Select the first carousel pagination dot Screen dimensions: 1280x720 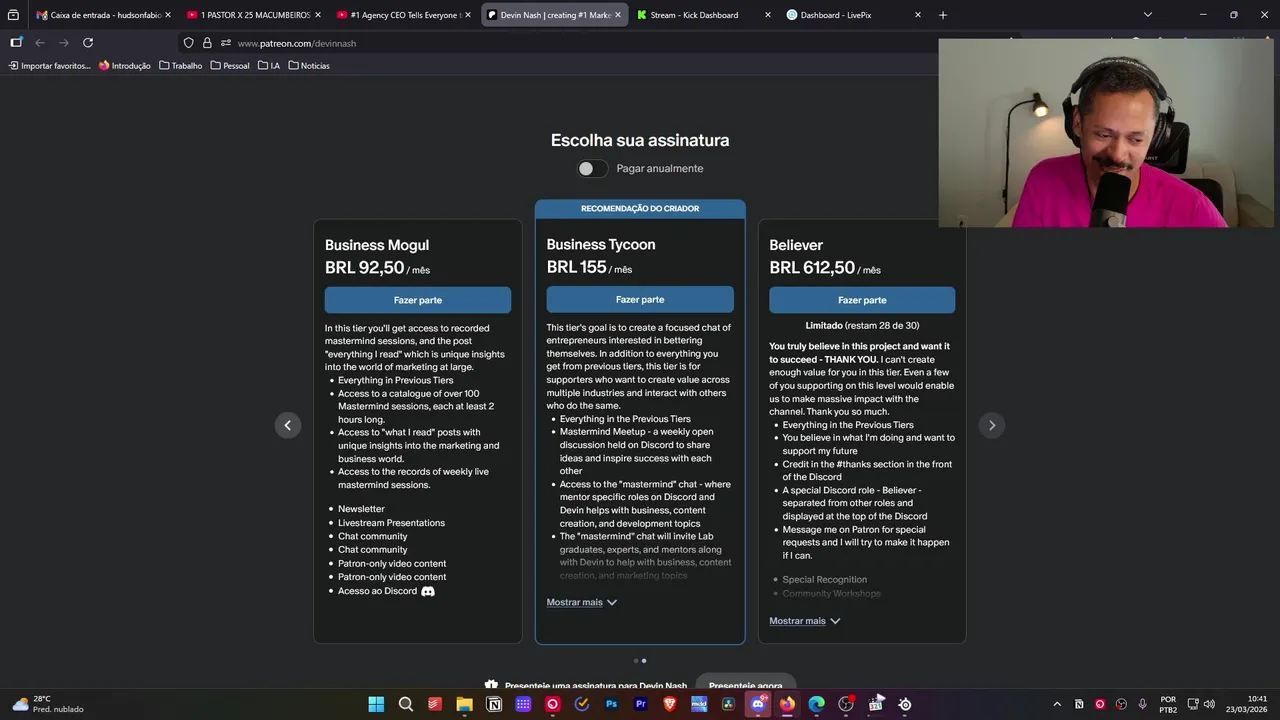(x=636, y=660)
